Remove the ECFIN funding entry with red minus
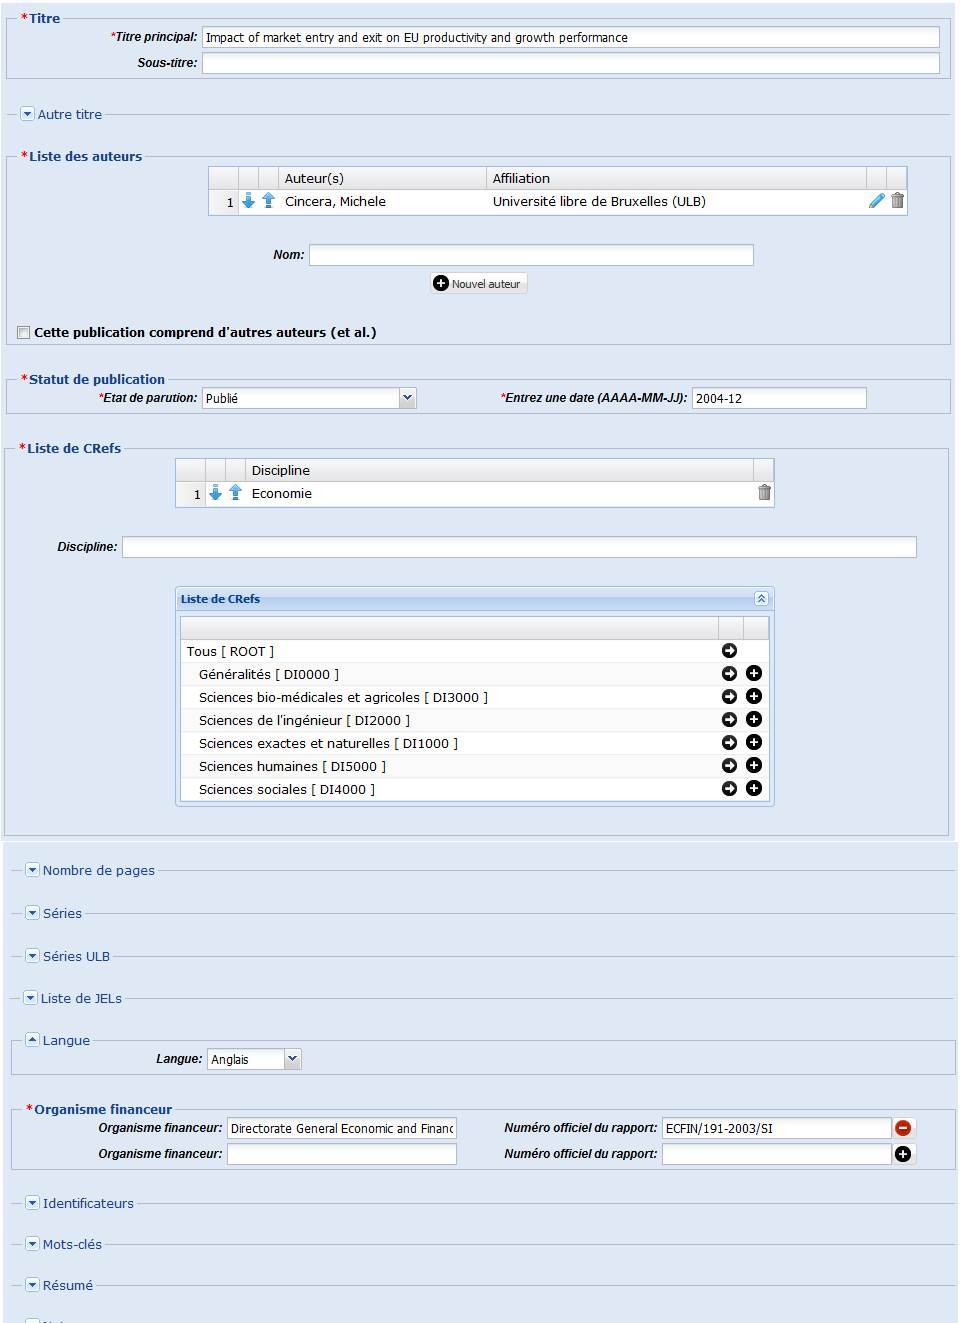Viewport: 960px width, 1323px height. [903, 1128]
